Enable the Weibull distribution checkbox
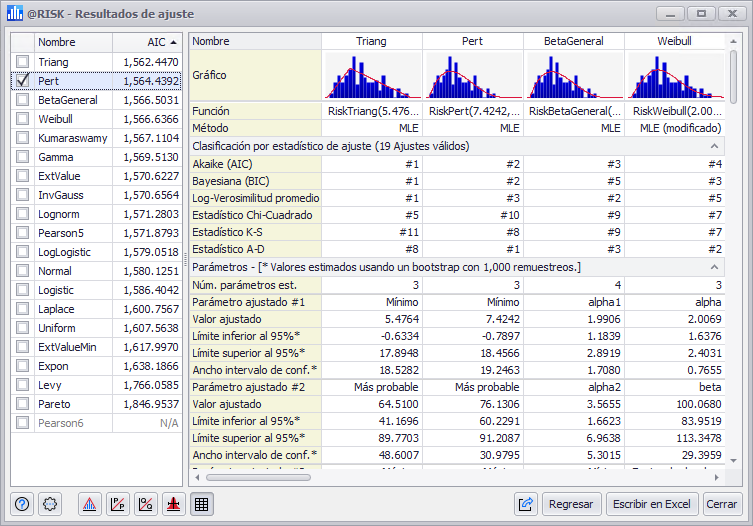This screenshot has width=753, height=526. point(22,119)
